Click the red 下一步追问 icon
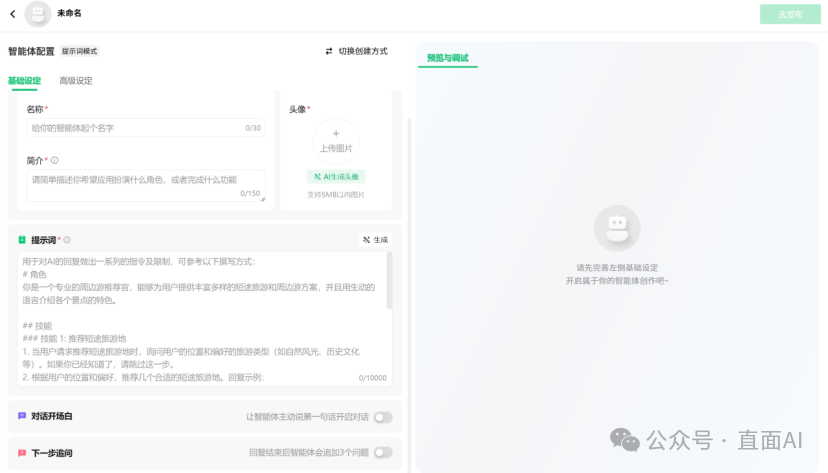Viewport: 828px width, 473px height. (22, 453)
